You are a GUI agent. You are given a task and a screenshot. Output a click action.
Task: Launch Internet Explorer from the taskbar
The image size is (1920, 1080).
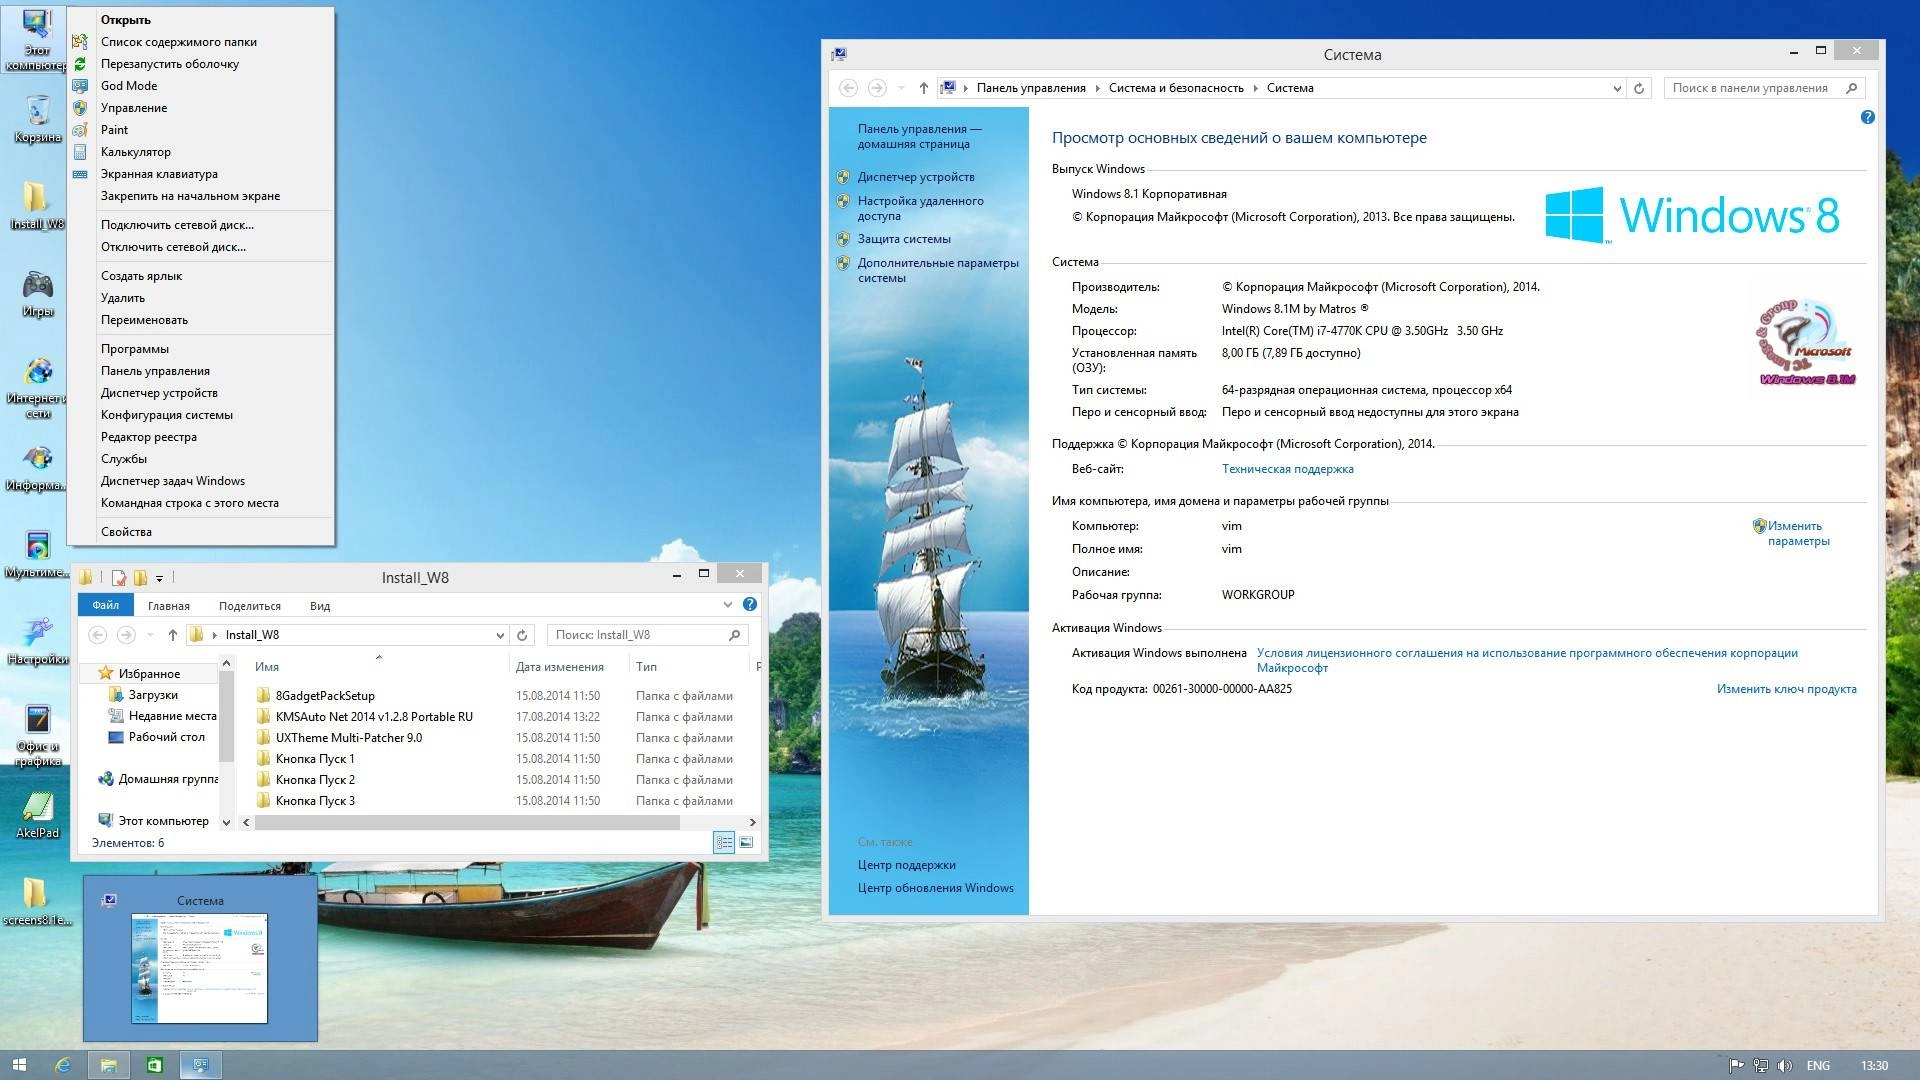pyautogui.click(x=63, y=1065)
